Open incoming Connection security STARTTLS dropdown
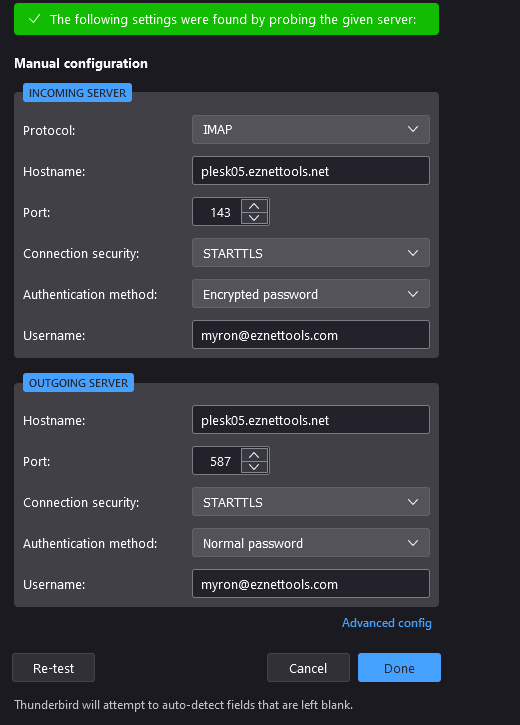The width and height of the screenshot is (520, 725). [311, 253]
